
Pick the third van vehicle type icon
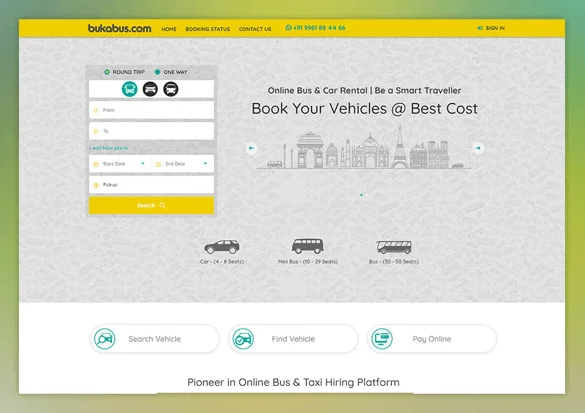pyautogui.click(x=171, y=89)
